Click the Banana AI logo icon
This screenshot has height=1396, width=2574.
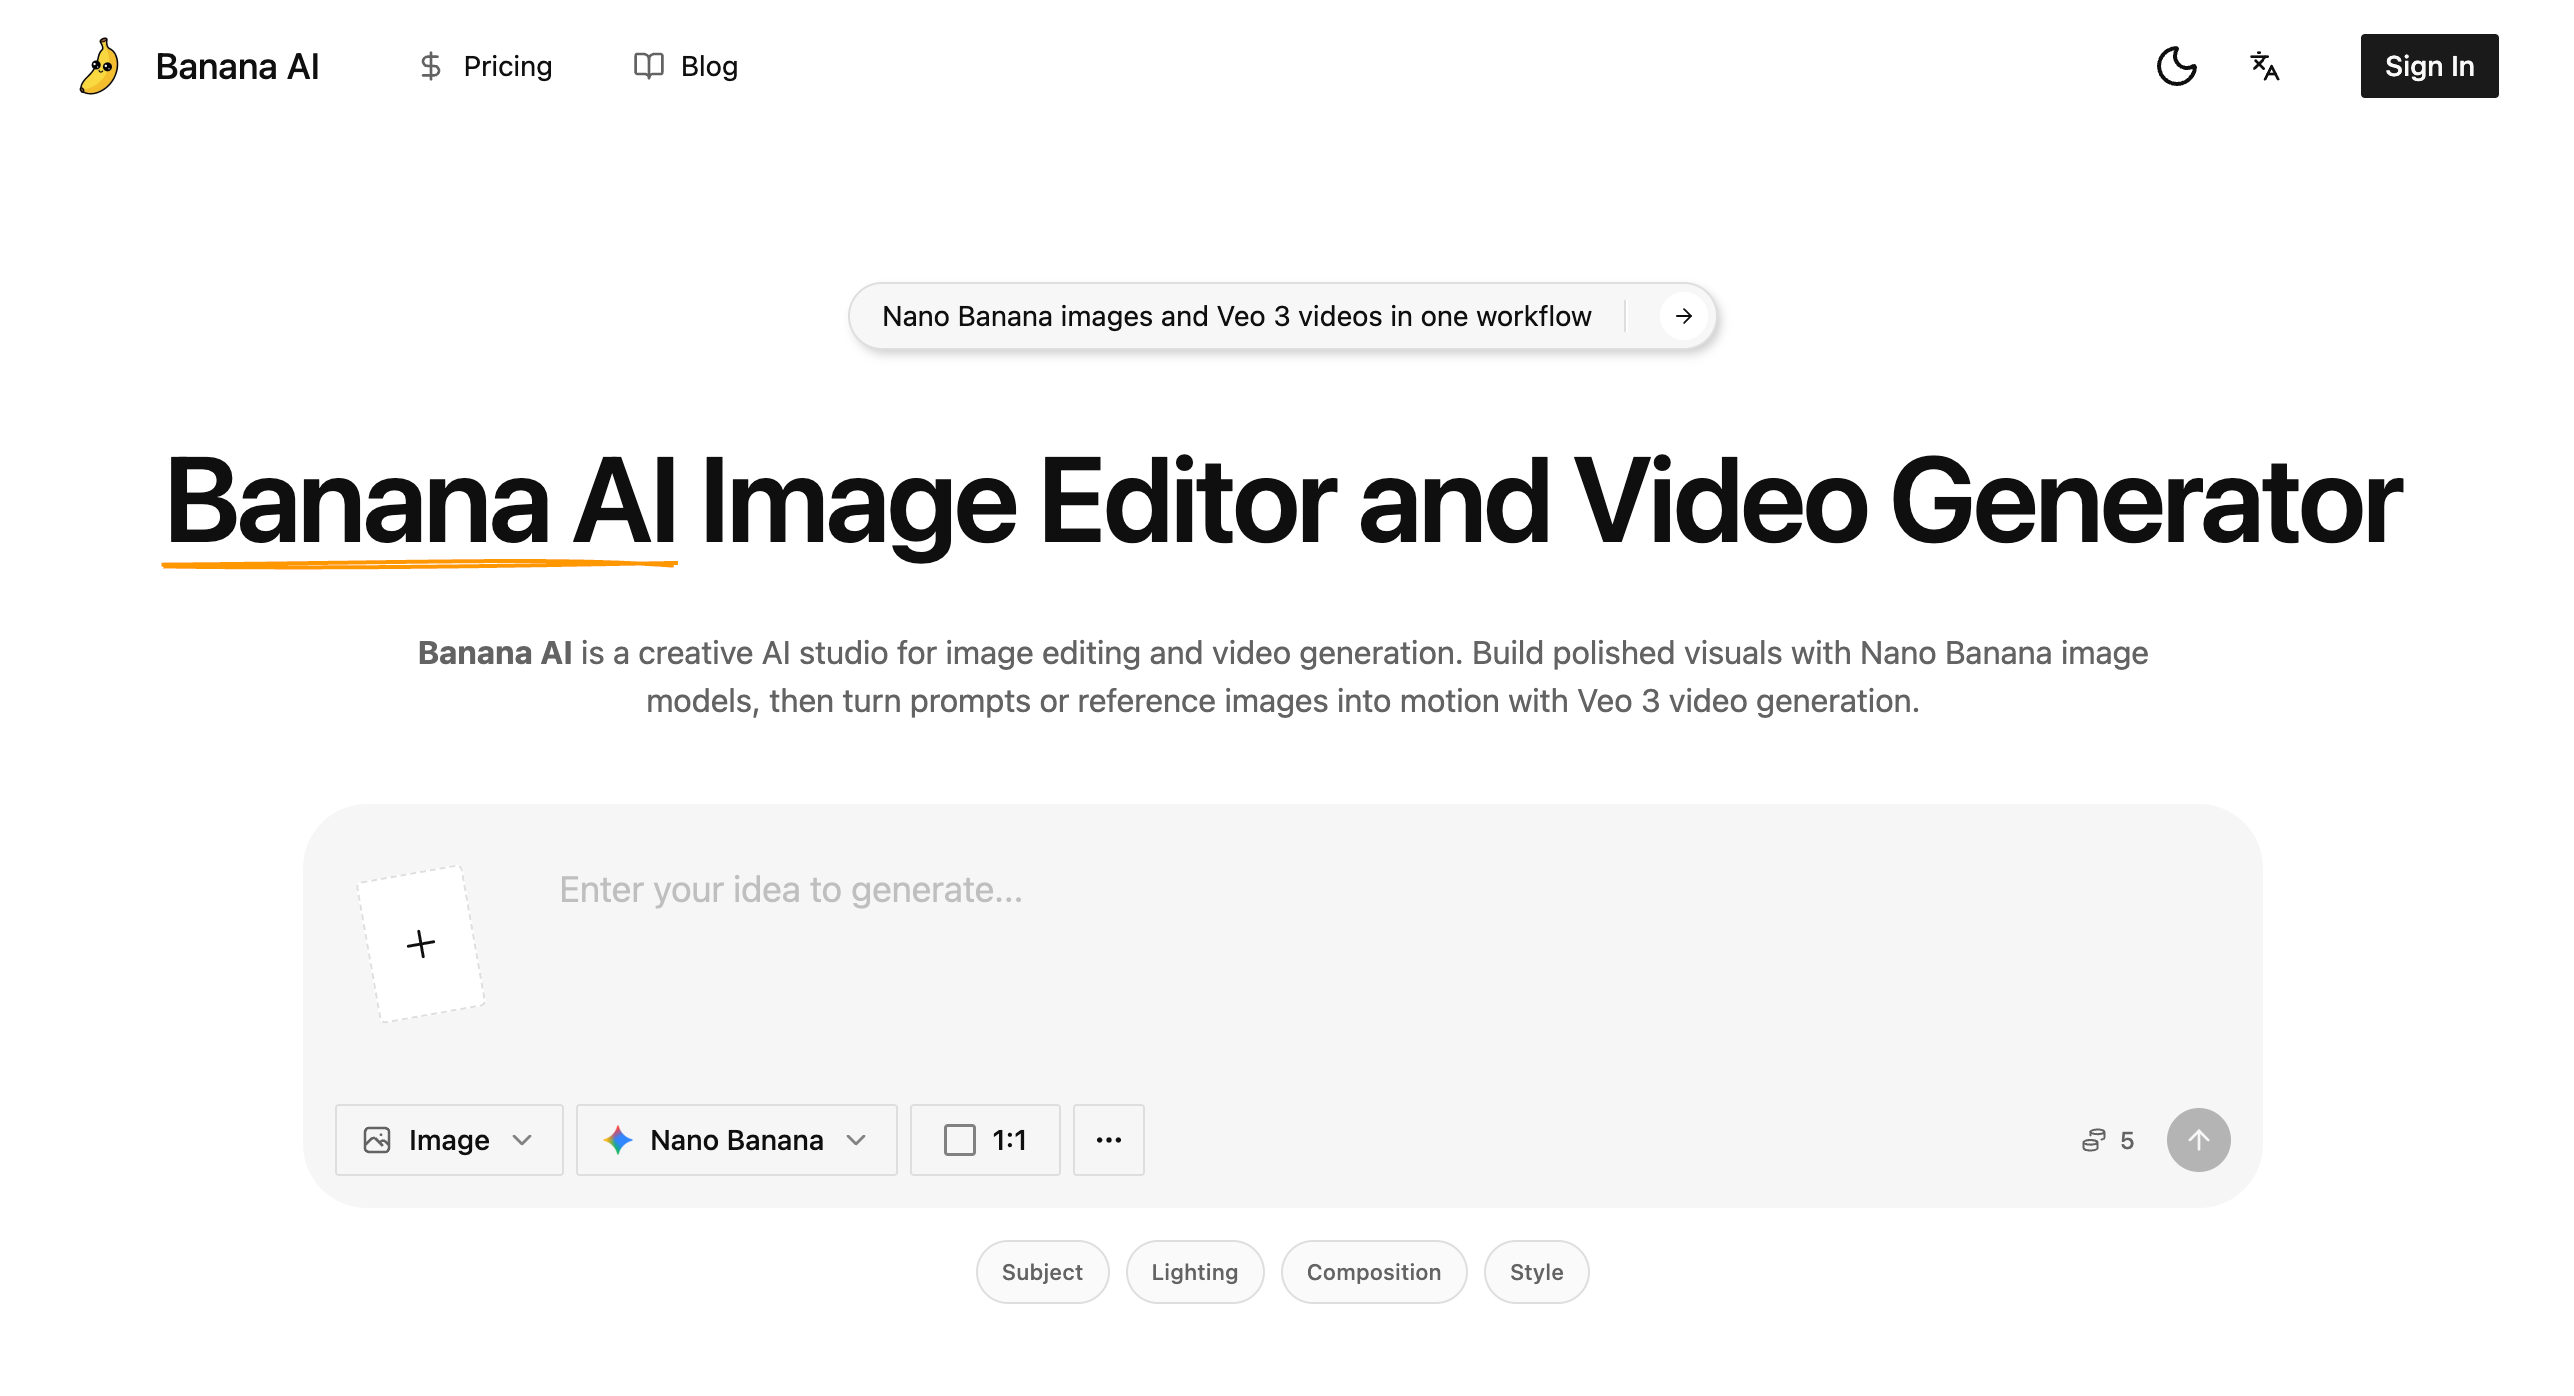coord(100,66)
